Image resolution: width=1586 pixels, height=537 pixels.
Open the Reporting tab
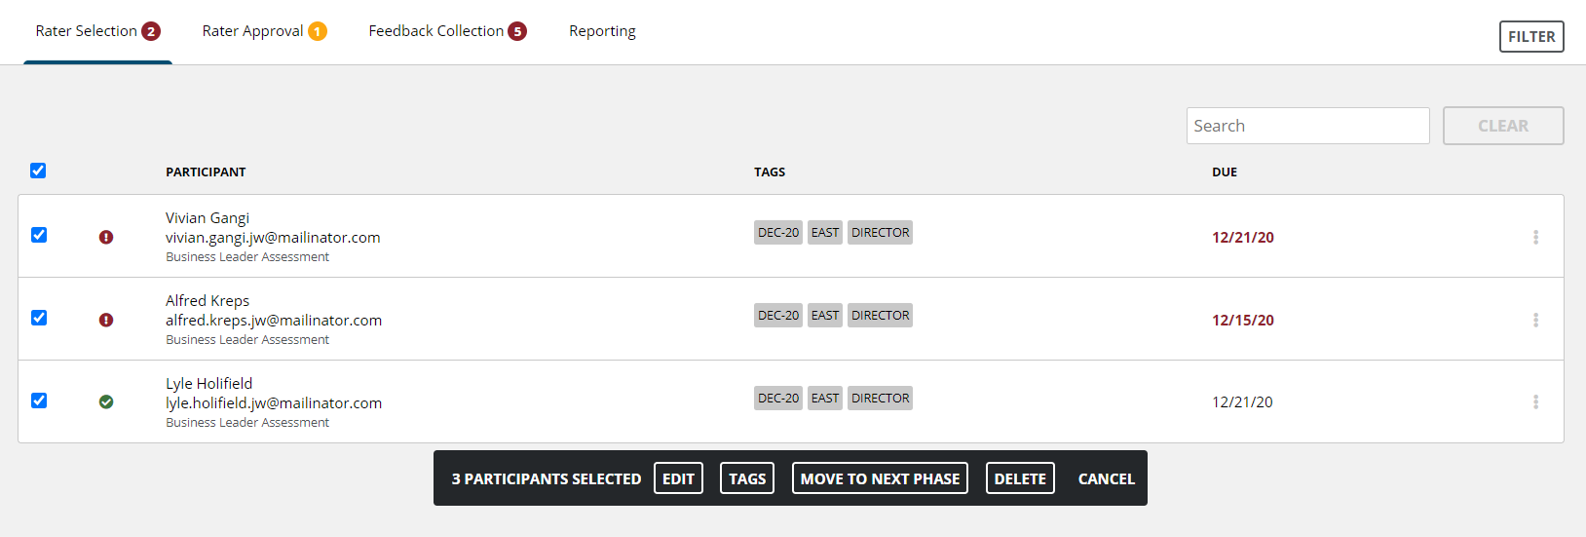tap(602, 31)
